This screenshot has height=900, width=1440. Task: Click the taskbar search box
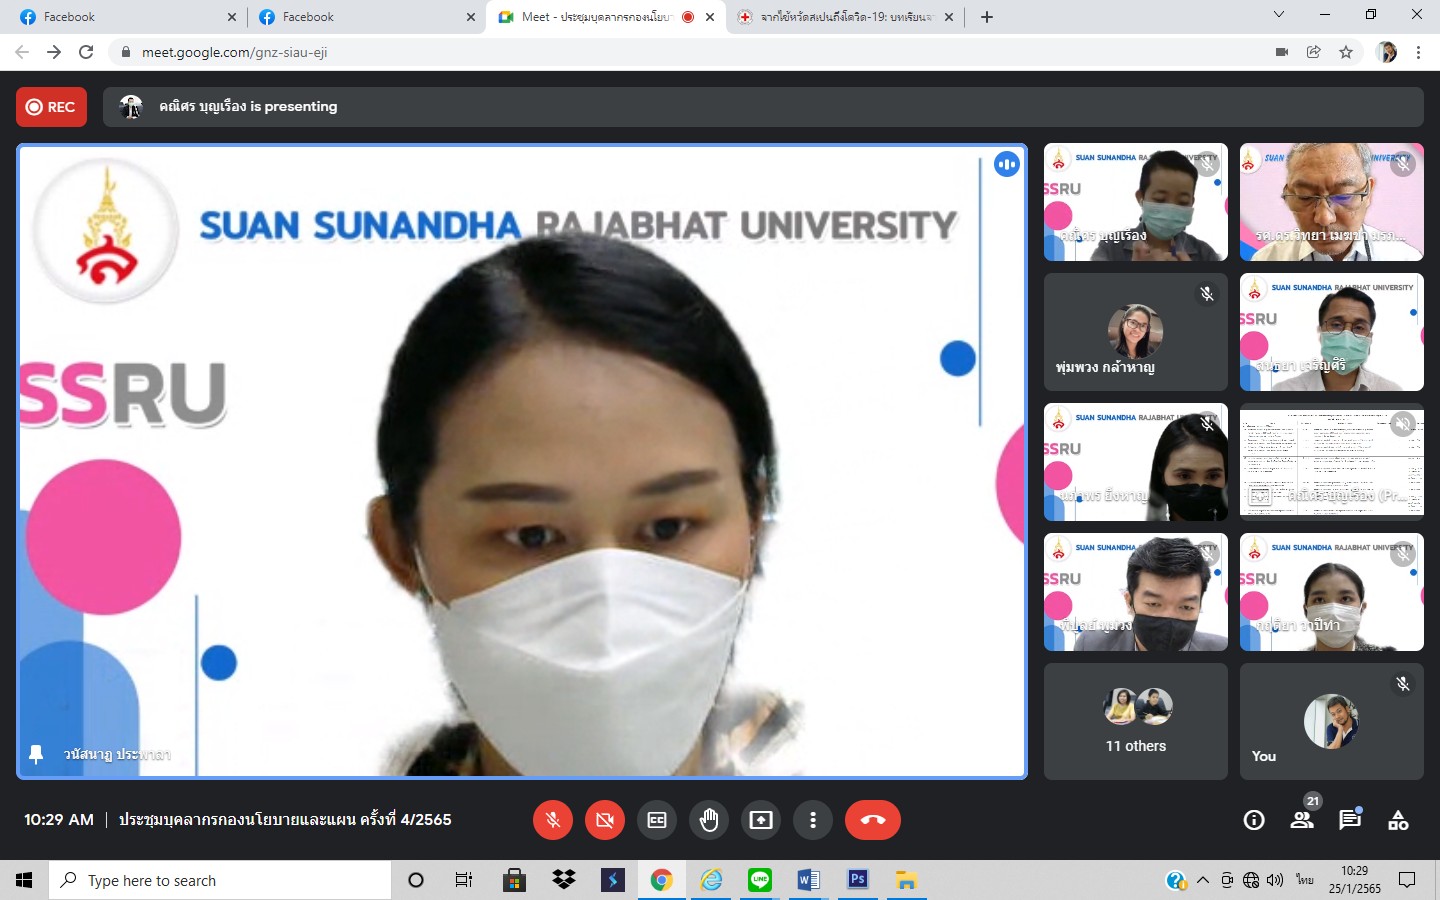(220, 880)
